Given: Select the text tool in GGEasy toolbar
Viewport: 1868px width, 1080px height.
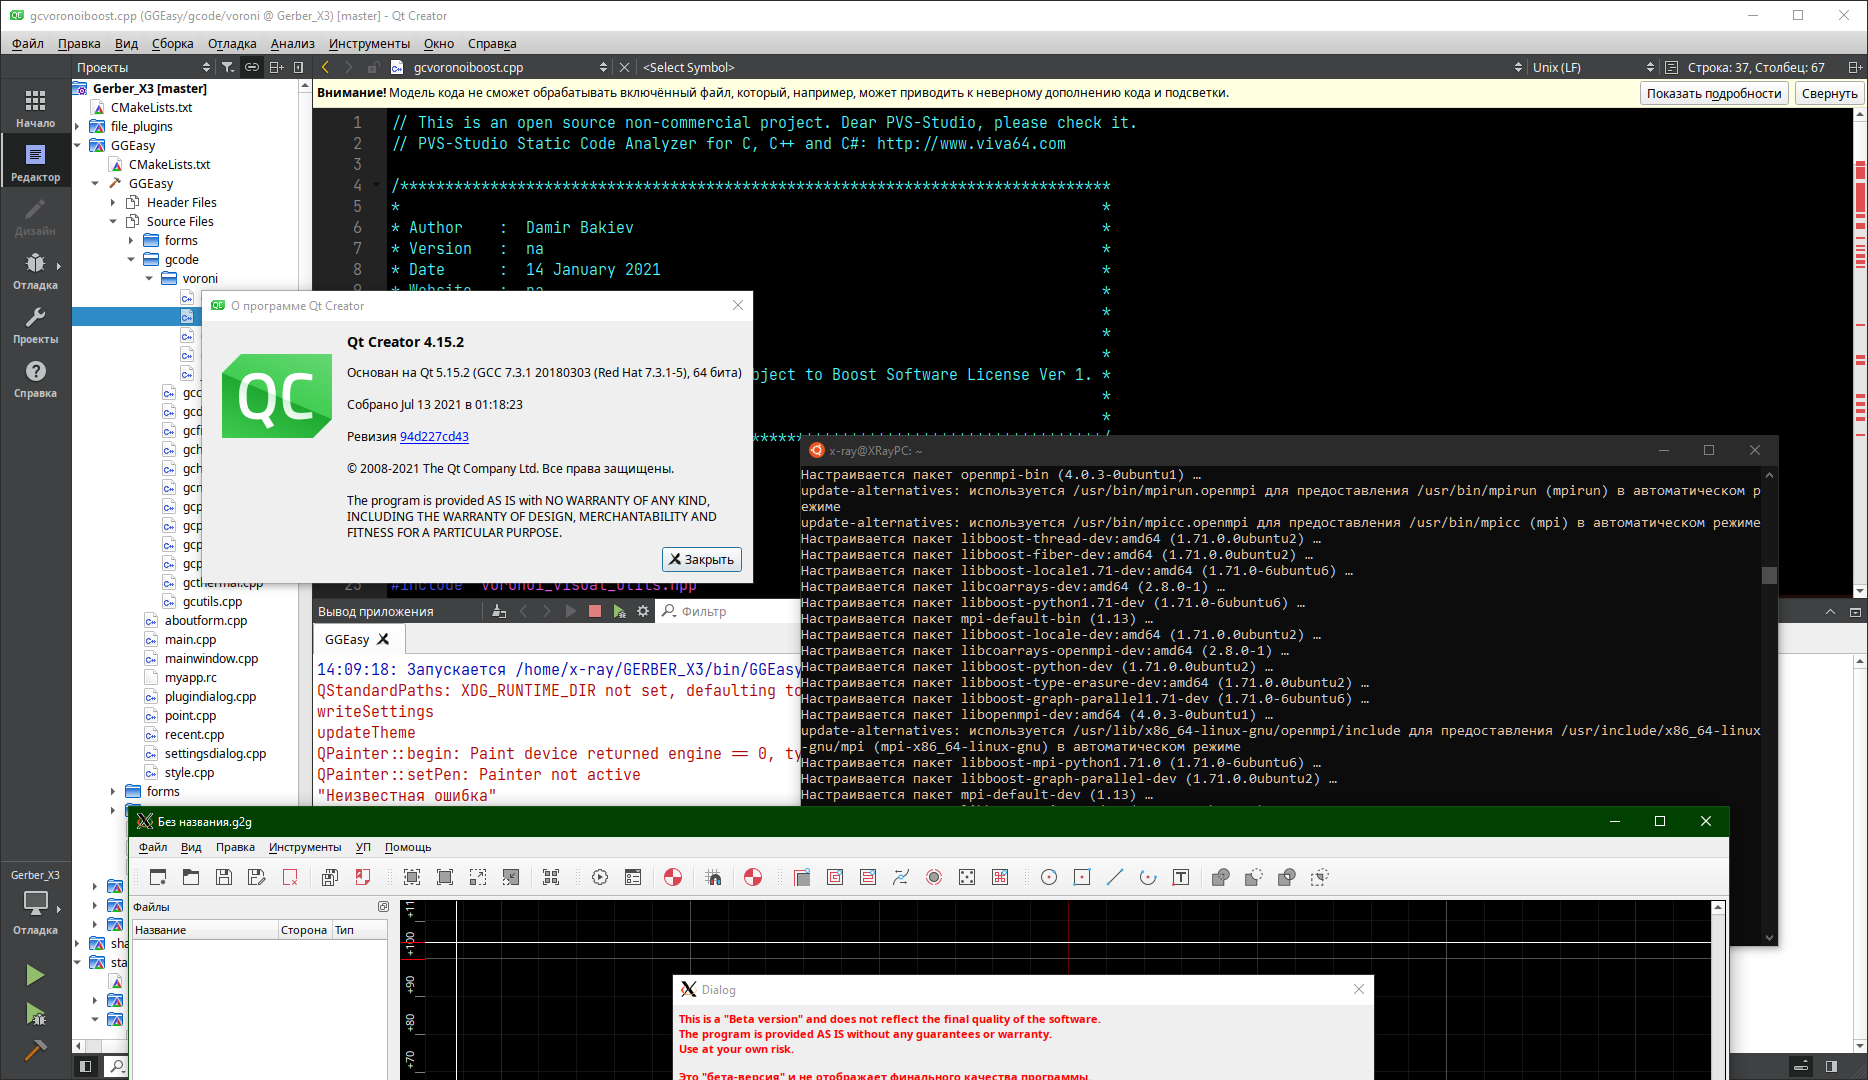Looking at the screenshot, I should click(1181, 877).
